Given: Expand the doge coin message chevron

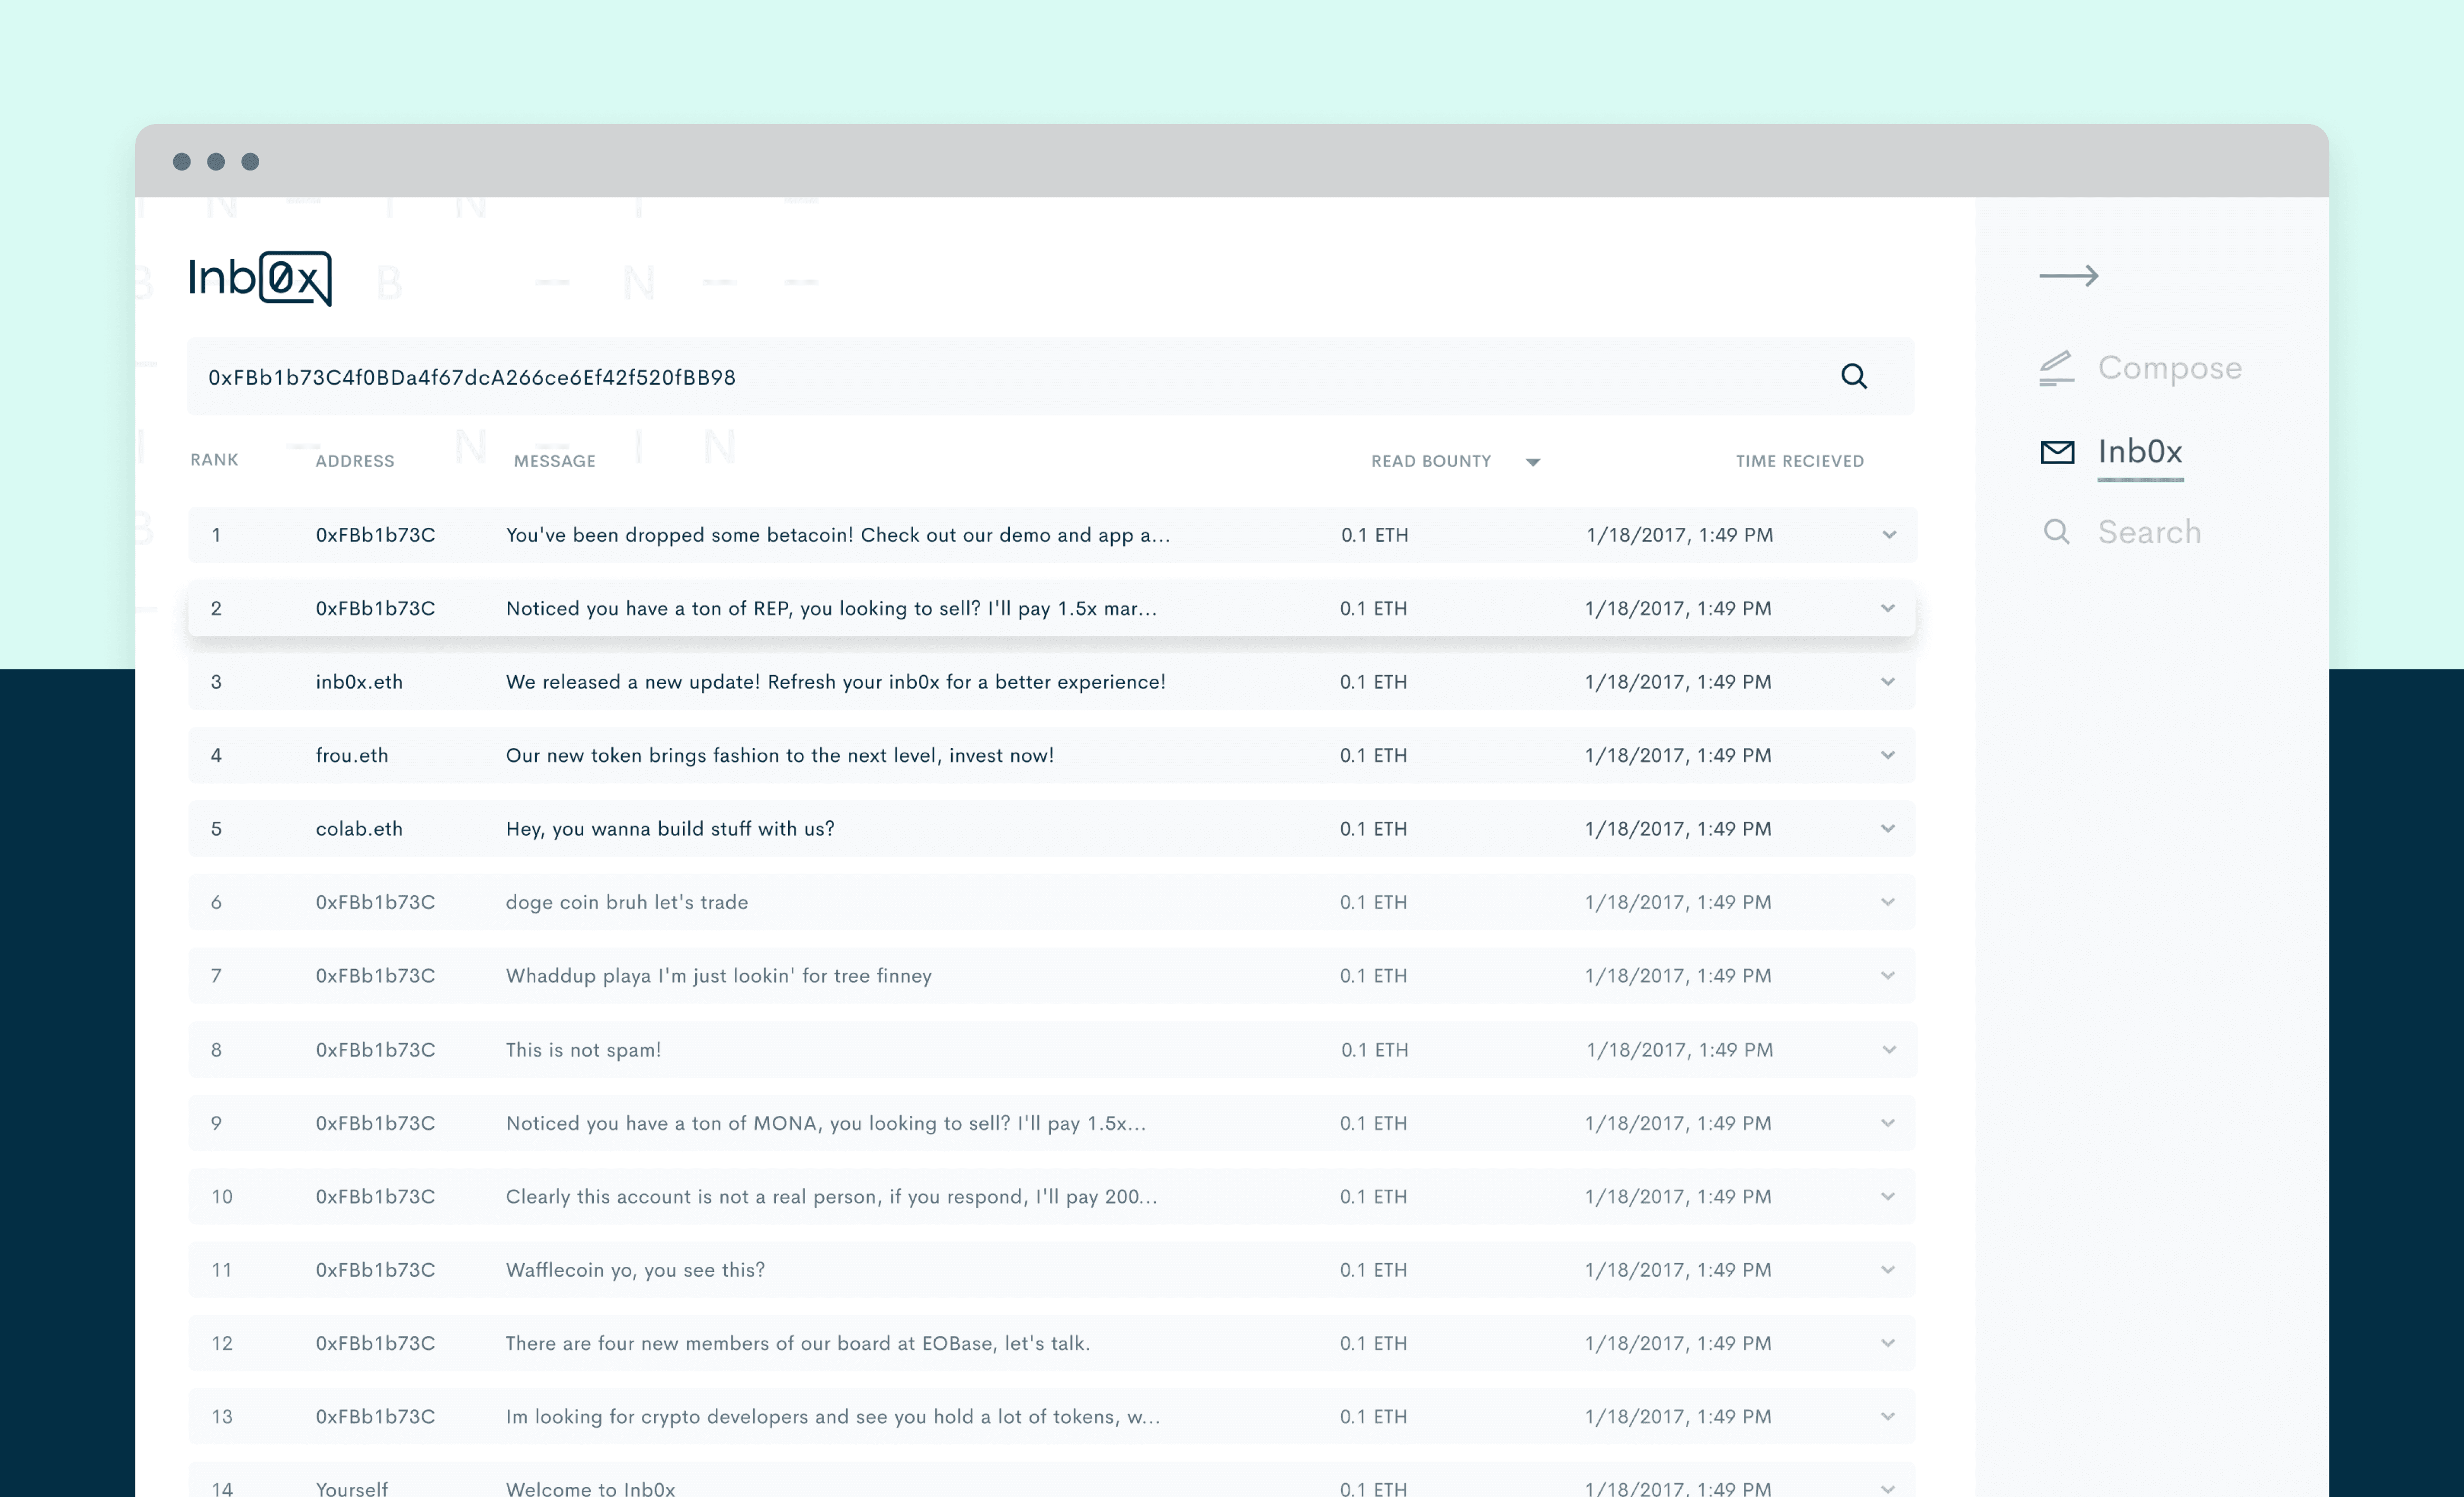Looking at the screenshot, I should (x=1887, y=902).
